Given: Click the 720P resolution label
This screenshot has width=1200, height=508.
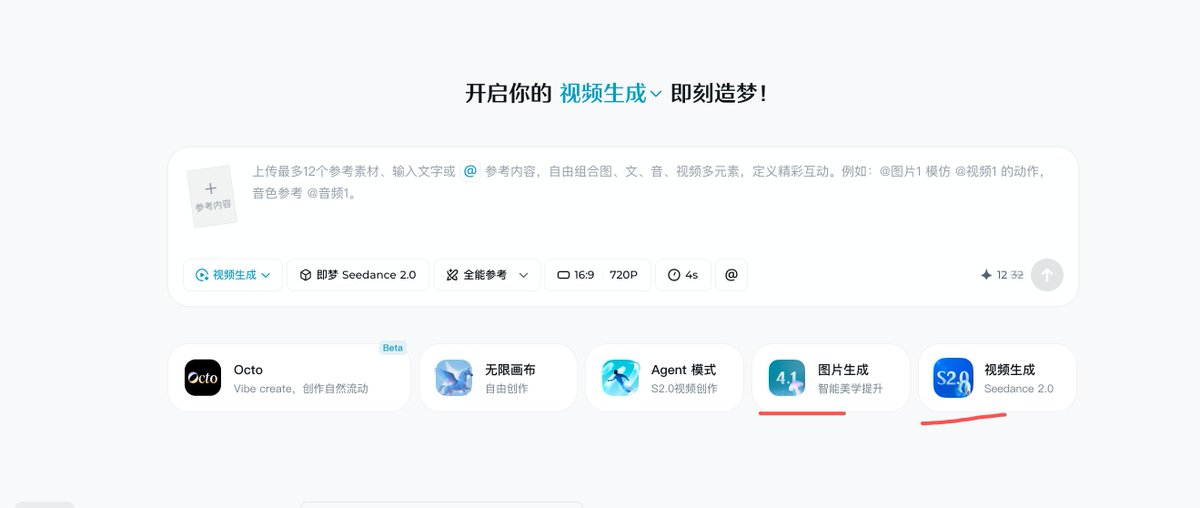Looking at the screenshot, I should tap(623, 275).
